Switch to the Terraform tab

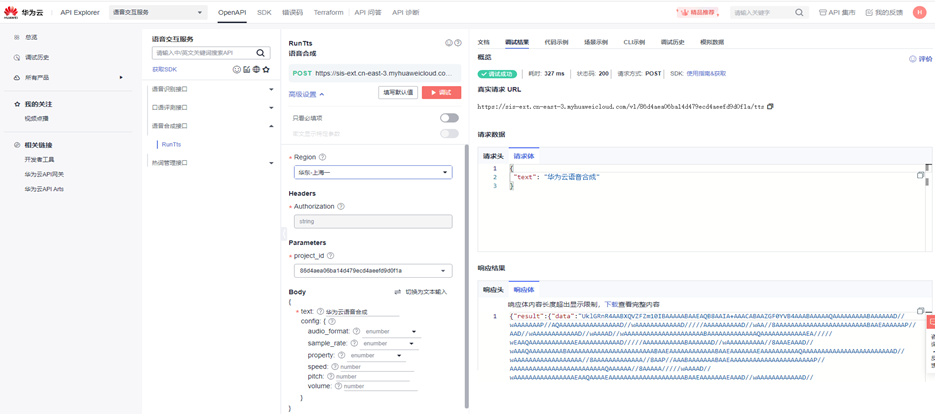tap(329, 12)
